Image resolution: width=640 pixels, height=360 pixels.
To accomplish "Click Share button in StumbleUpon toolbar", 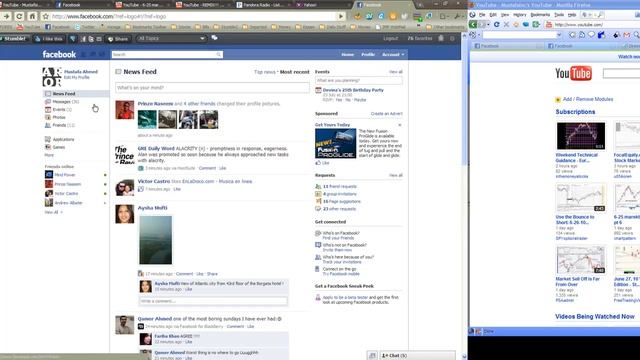I will pyautogui.click(x=118, y=39).
